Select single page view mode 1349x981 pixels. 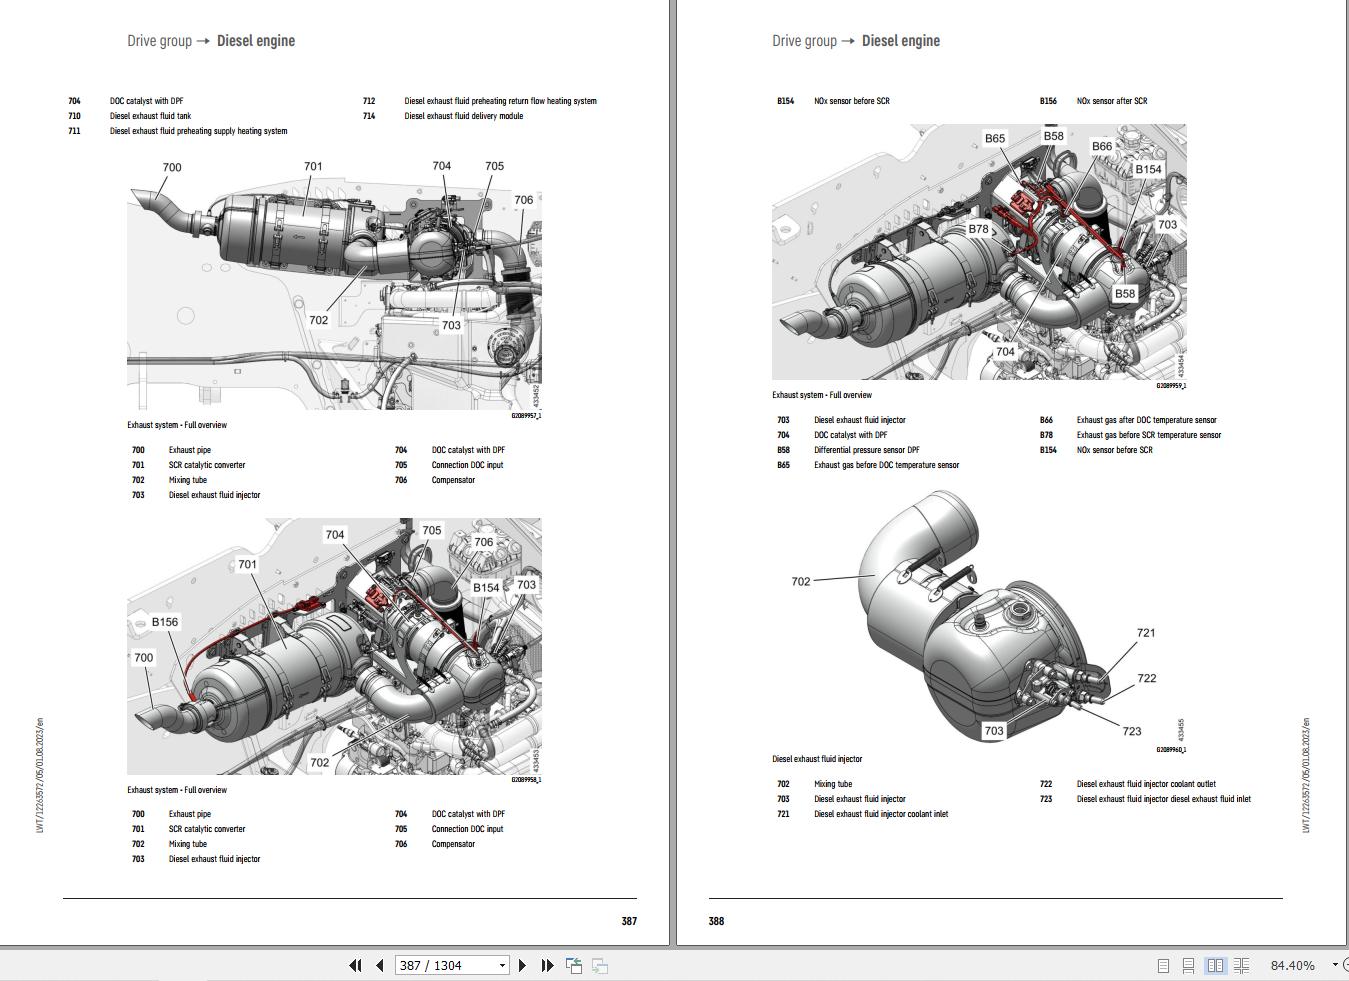click(1163, 965)
